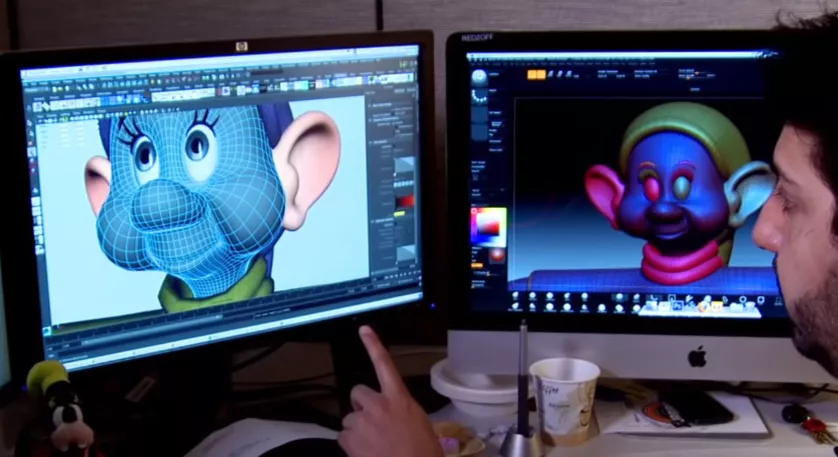
Task: Click the Firefox icon in the dock
Action: 703,307
